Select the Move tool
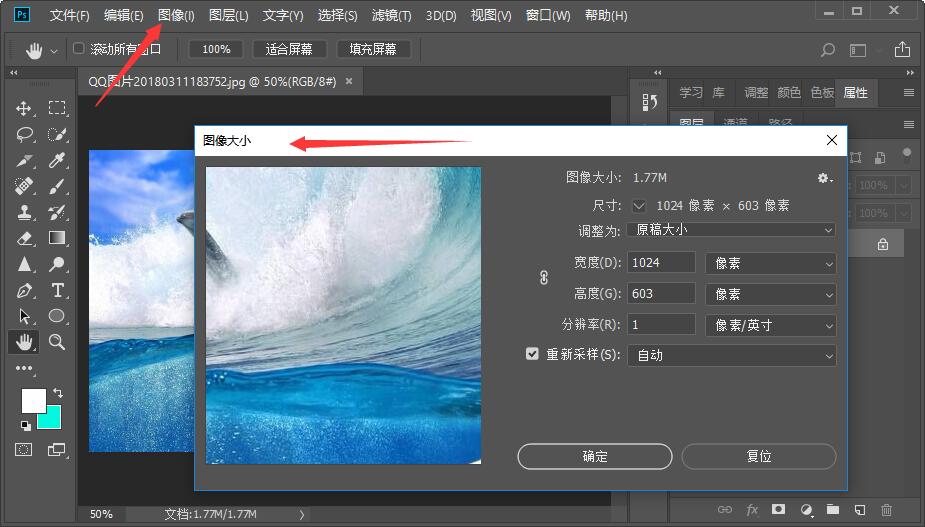The width and height of the screenshot is (925, 527). [24, 108]
